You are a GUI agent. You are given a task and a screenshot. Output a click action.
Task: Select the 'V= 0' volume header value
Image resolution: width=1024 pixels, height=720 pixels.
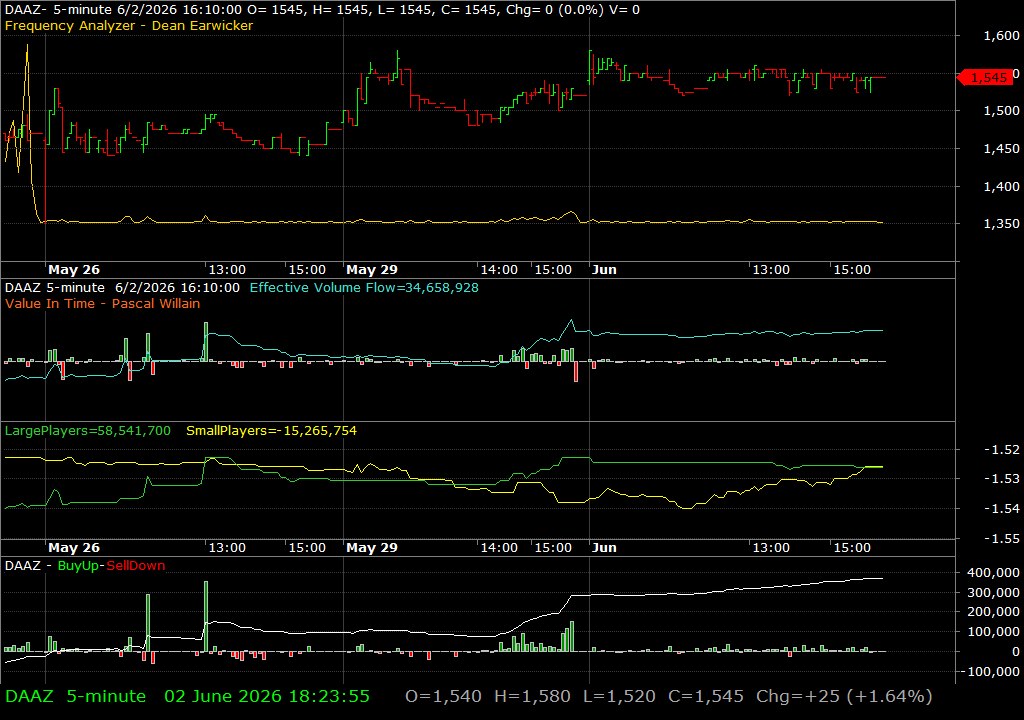coord(624,10)
